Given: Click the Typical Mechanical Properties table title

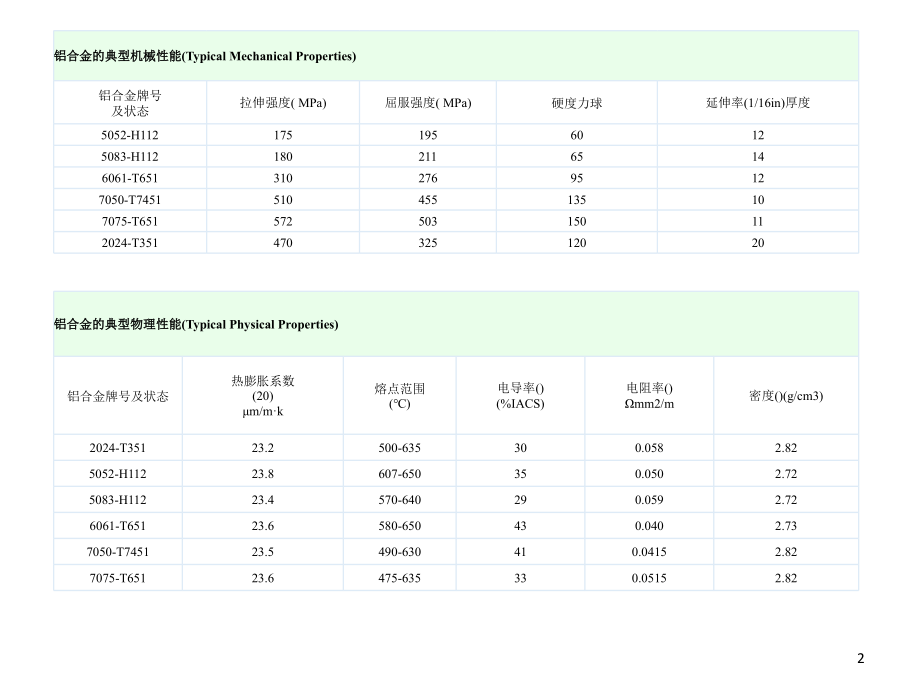Looking at the screenshot, I should pyautogui.click(x=205, y=57).
